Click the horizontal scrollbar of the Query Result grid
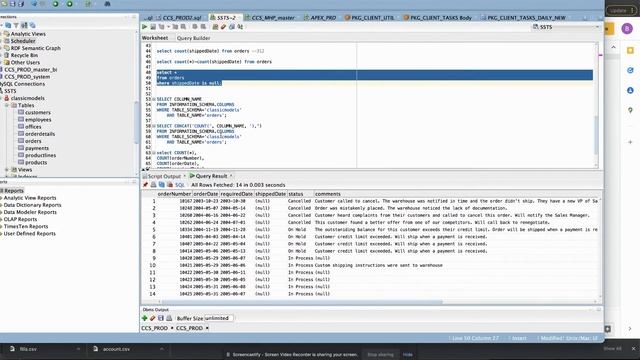The image size is (640, 360). point(301,302)
